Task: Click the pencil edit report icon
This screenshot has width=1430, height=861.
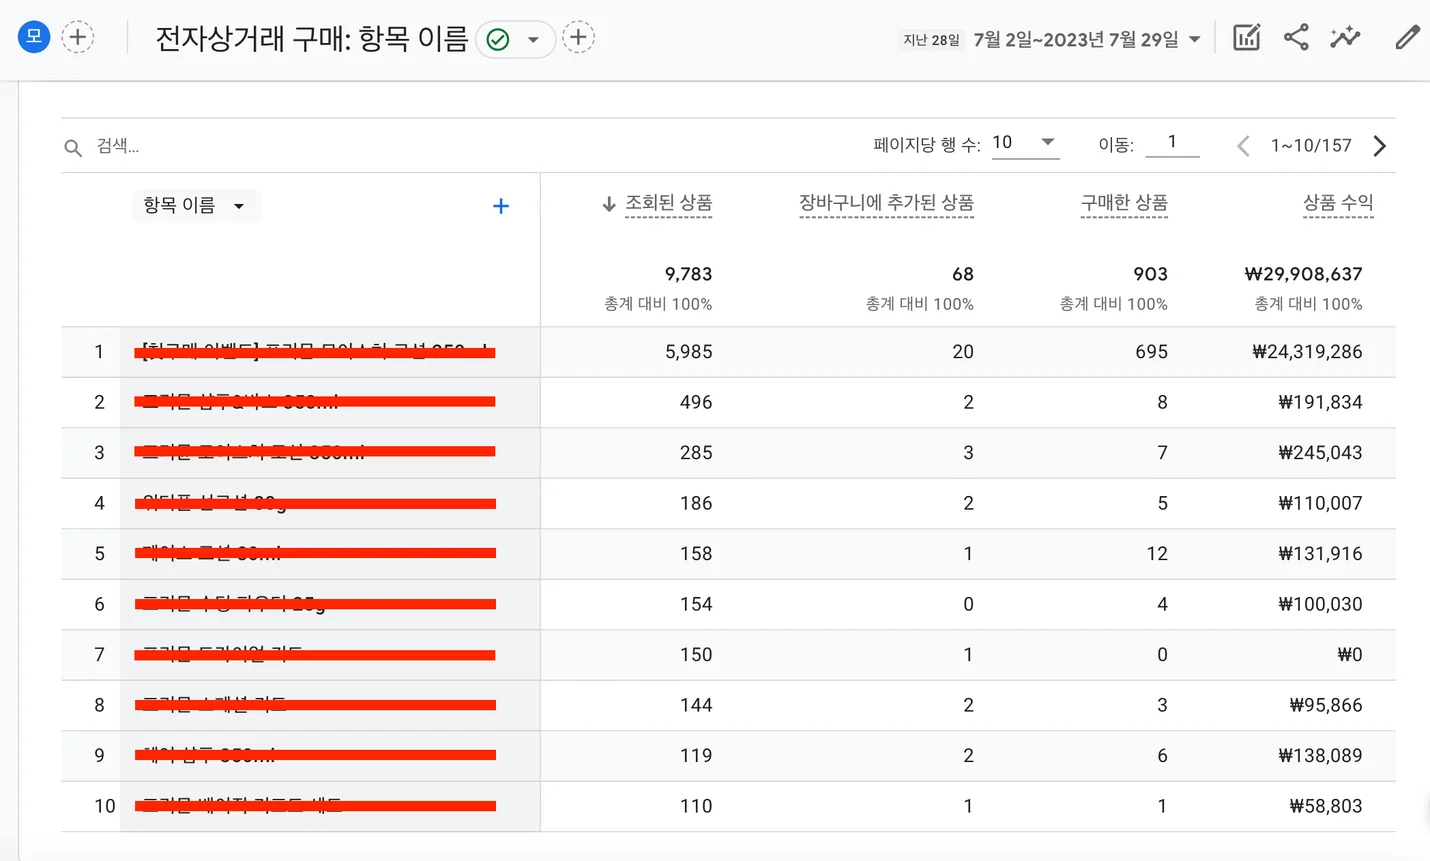Action: (x=1407, y=37)
